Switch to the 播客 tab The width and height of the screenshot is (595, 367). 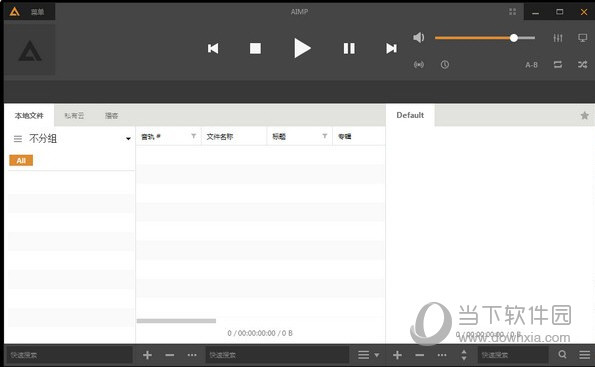[x=112, y=115]
